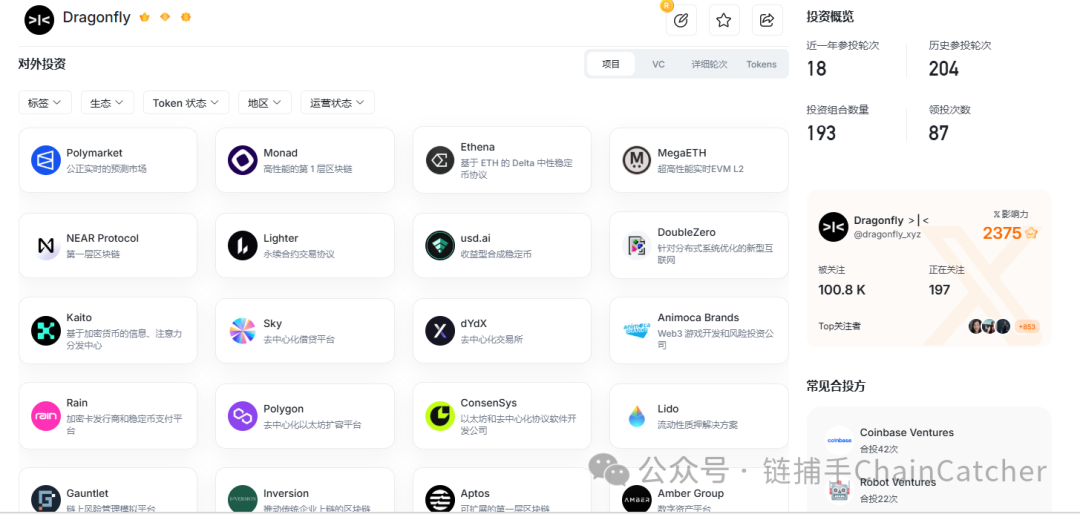Viewport: 1080px width, 514px height.
Task: Click the Coinbase Ventures name
Action: pos(906,433)
